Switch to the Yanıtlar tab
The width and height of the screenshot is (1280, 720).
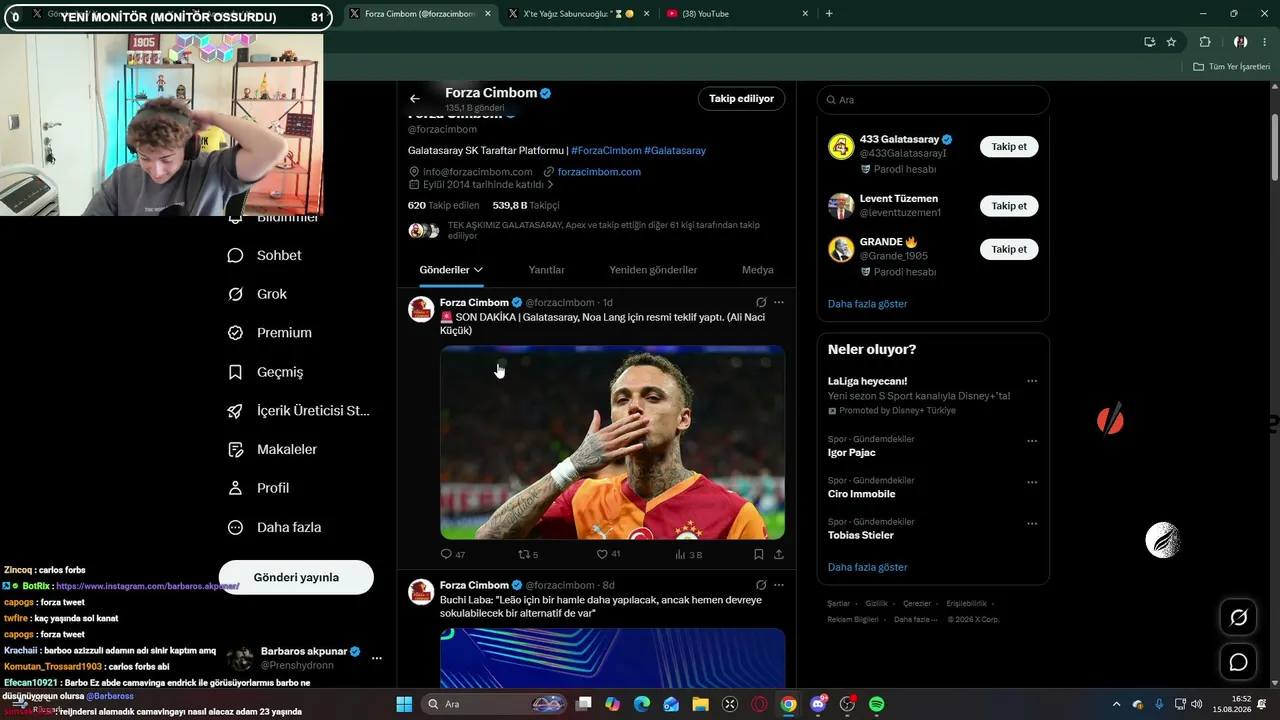point(546,270)
